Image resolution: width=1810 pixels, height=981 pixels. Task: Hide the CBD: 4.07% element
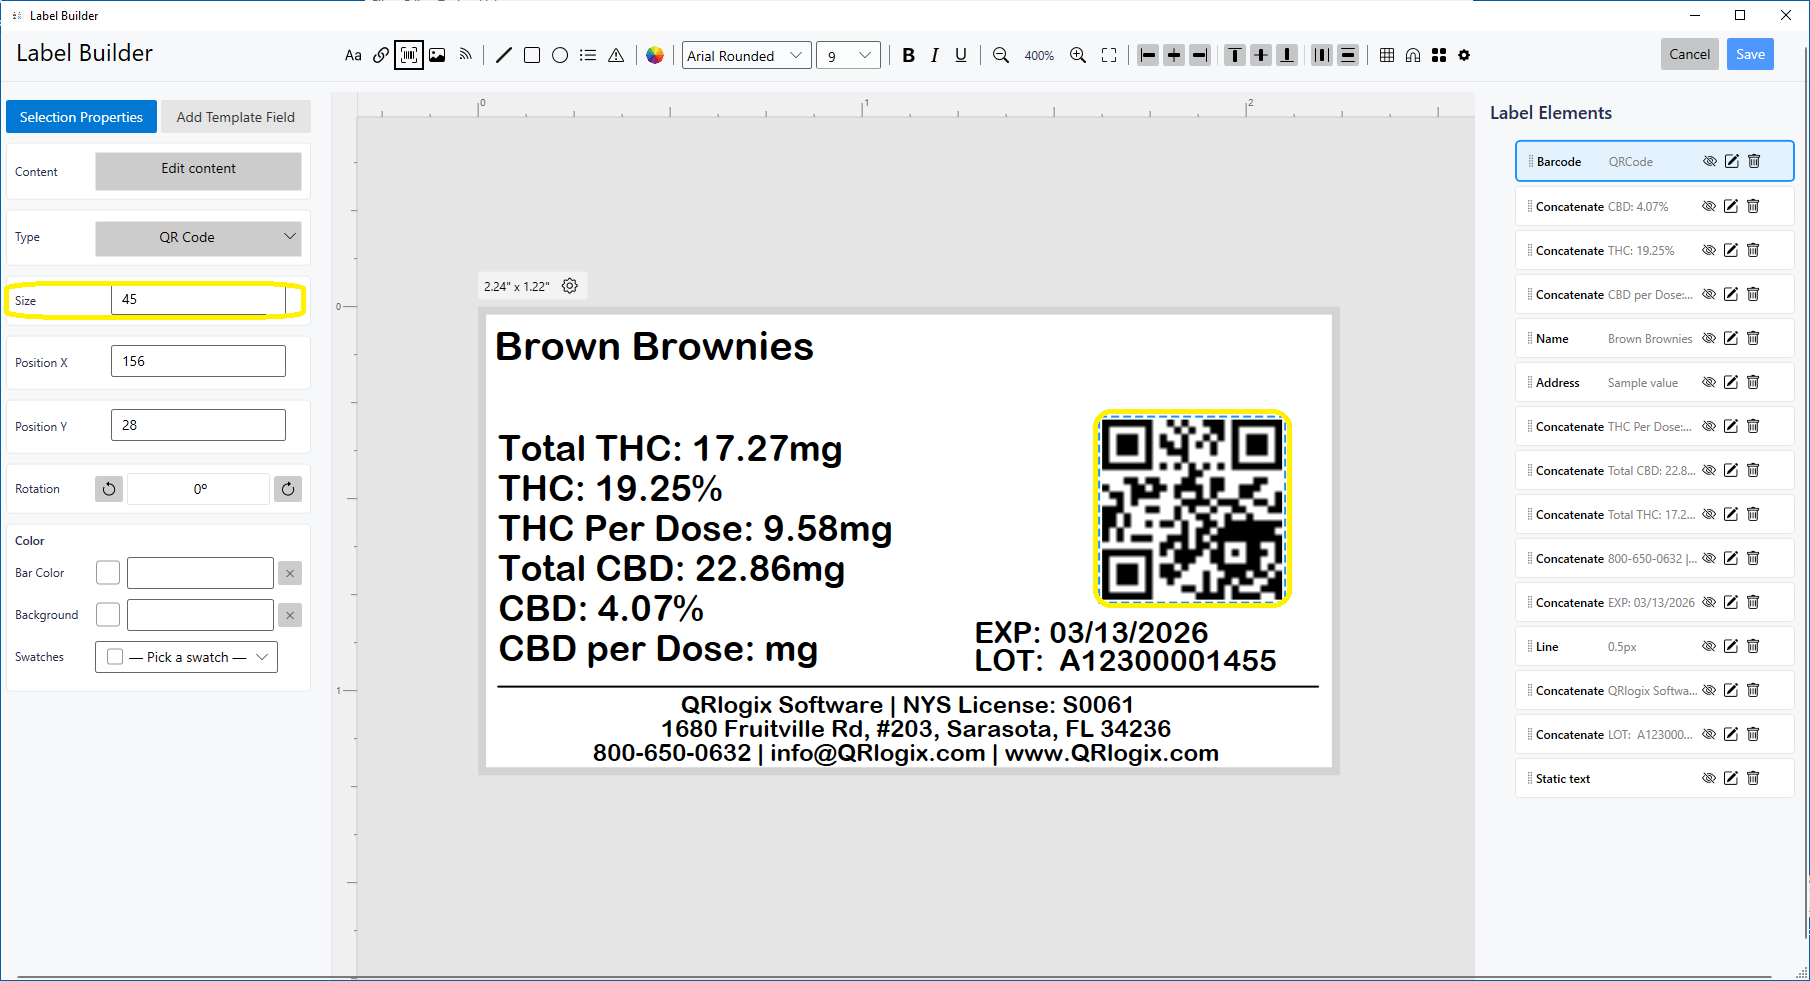tap(1709, 206)
